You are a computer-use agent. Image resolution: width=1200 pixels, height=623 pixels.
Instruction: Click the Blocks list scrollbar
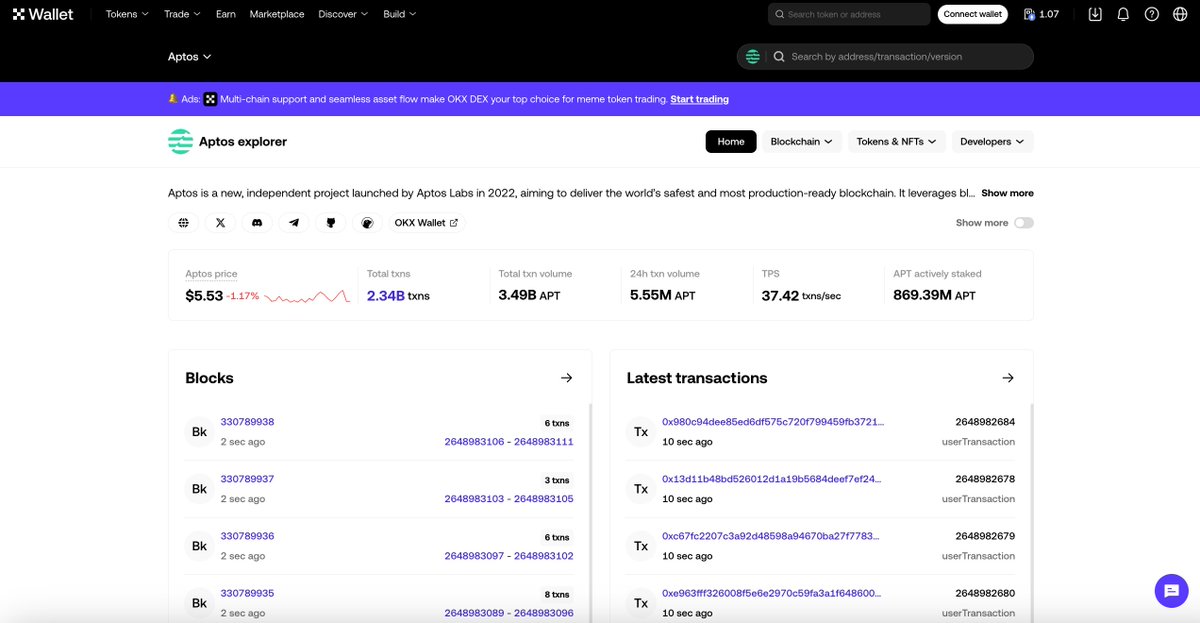click(x=591, y=512)
